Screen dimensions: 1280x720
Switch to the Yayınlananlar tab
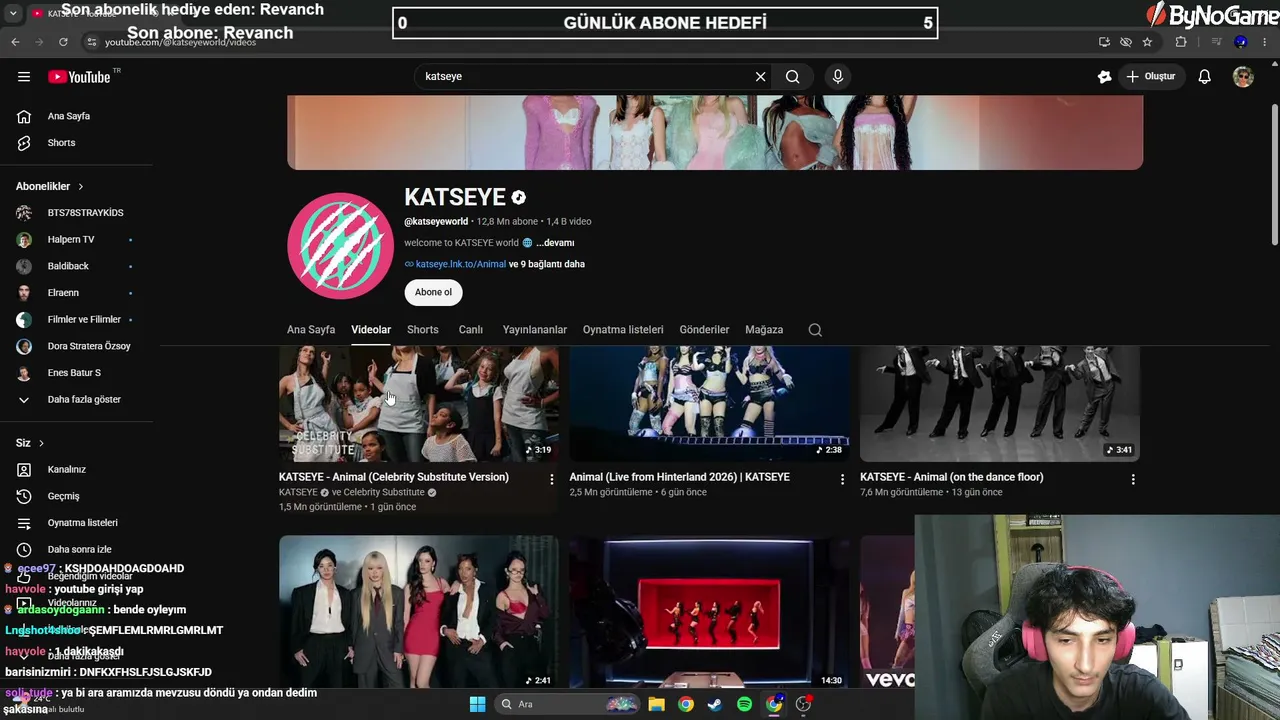tap(535, 330)
